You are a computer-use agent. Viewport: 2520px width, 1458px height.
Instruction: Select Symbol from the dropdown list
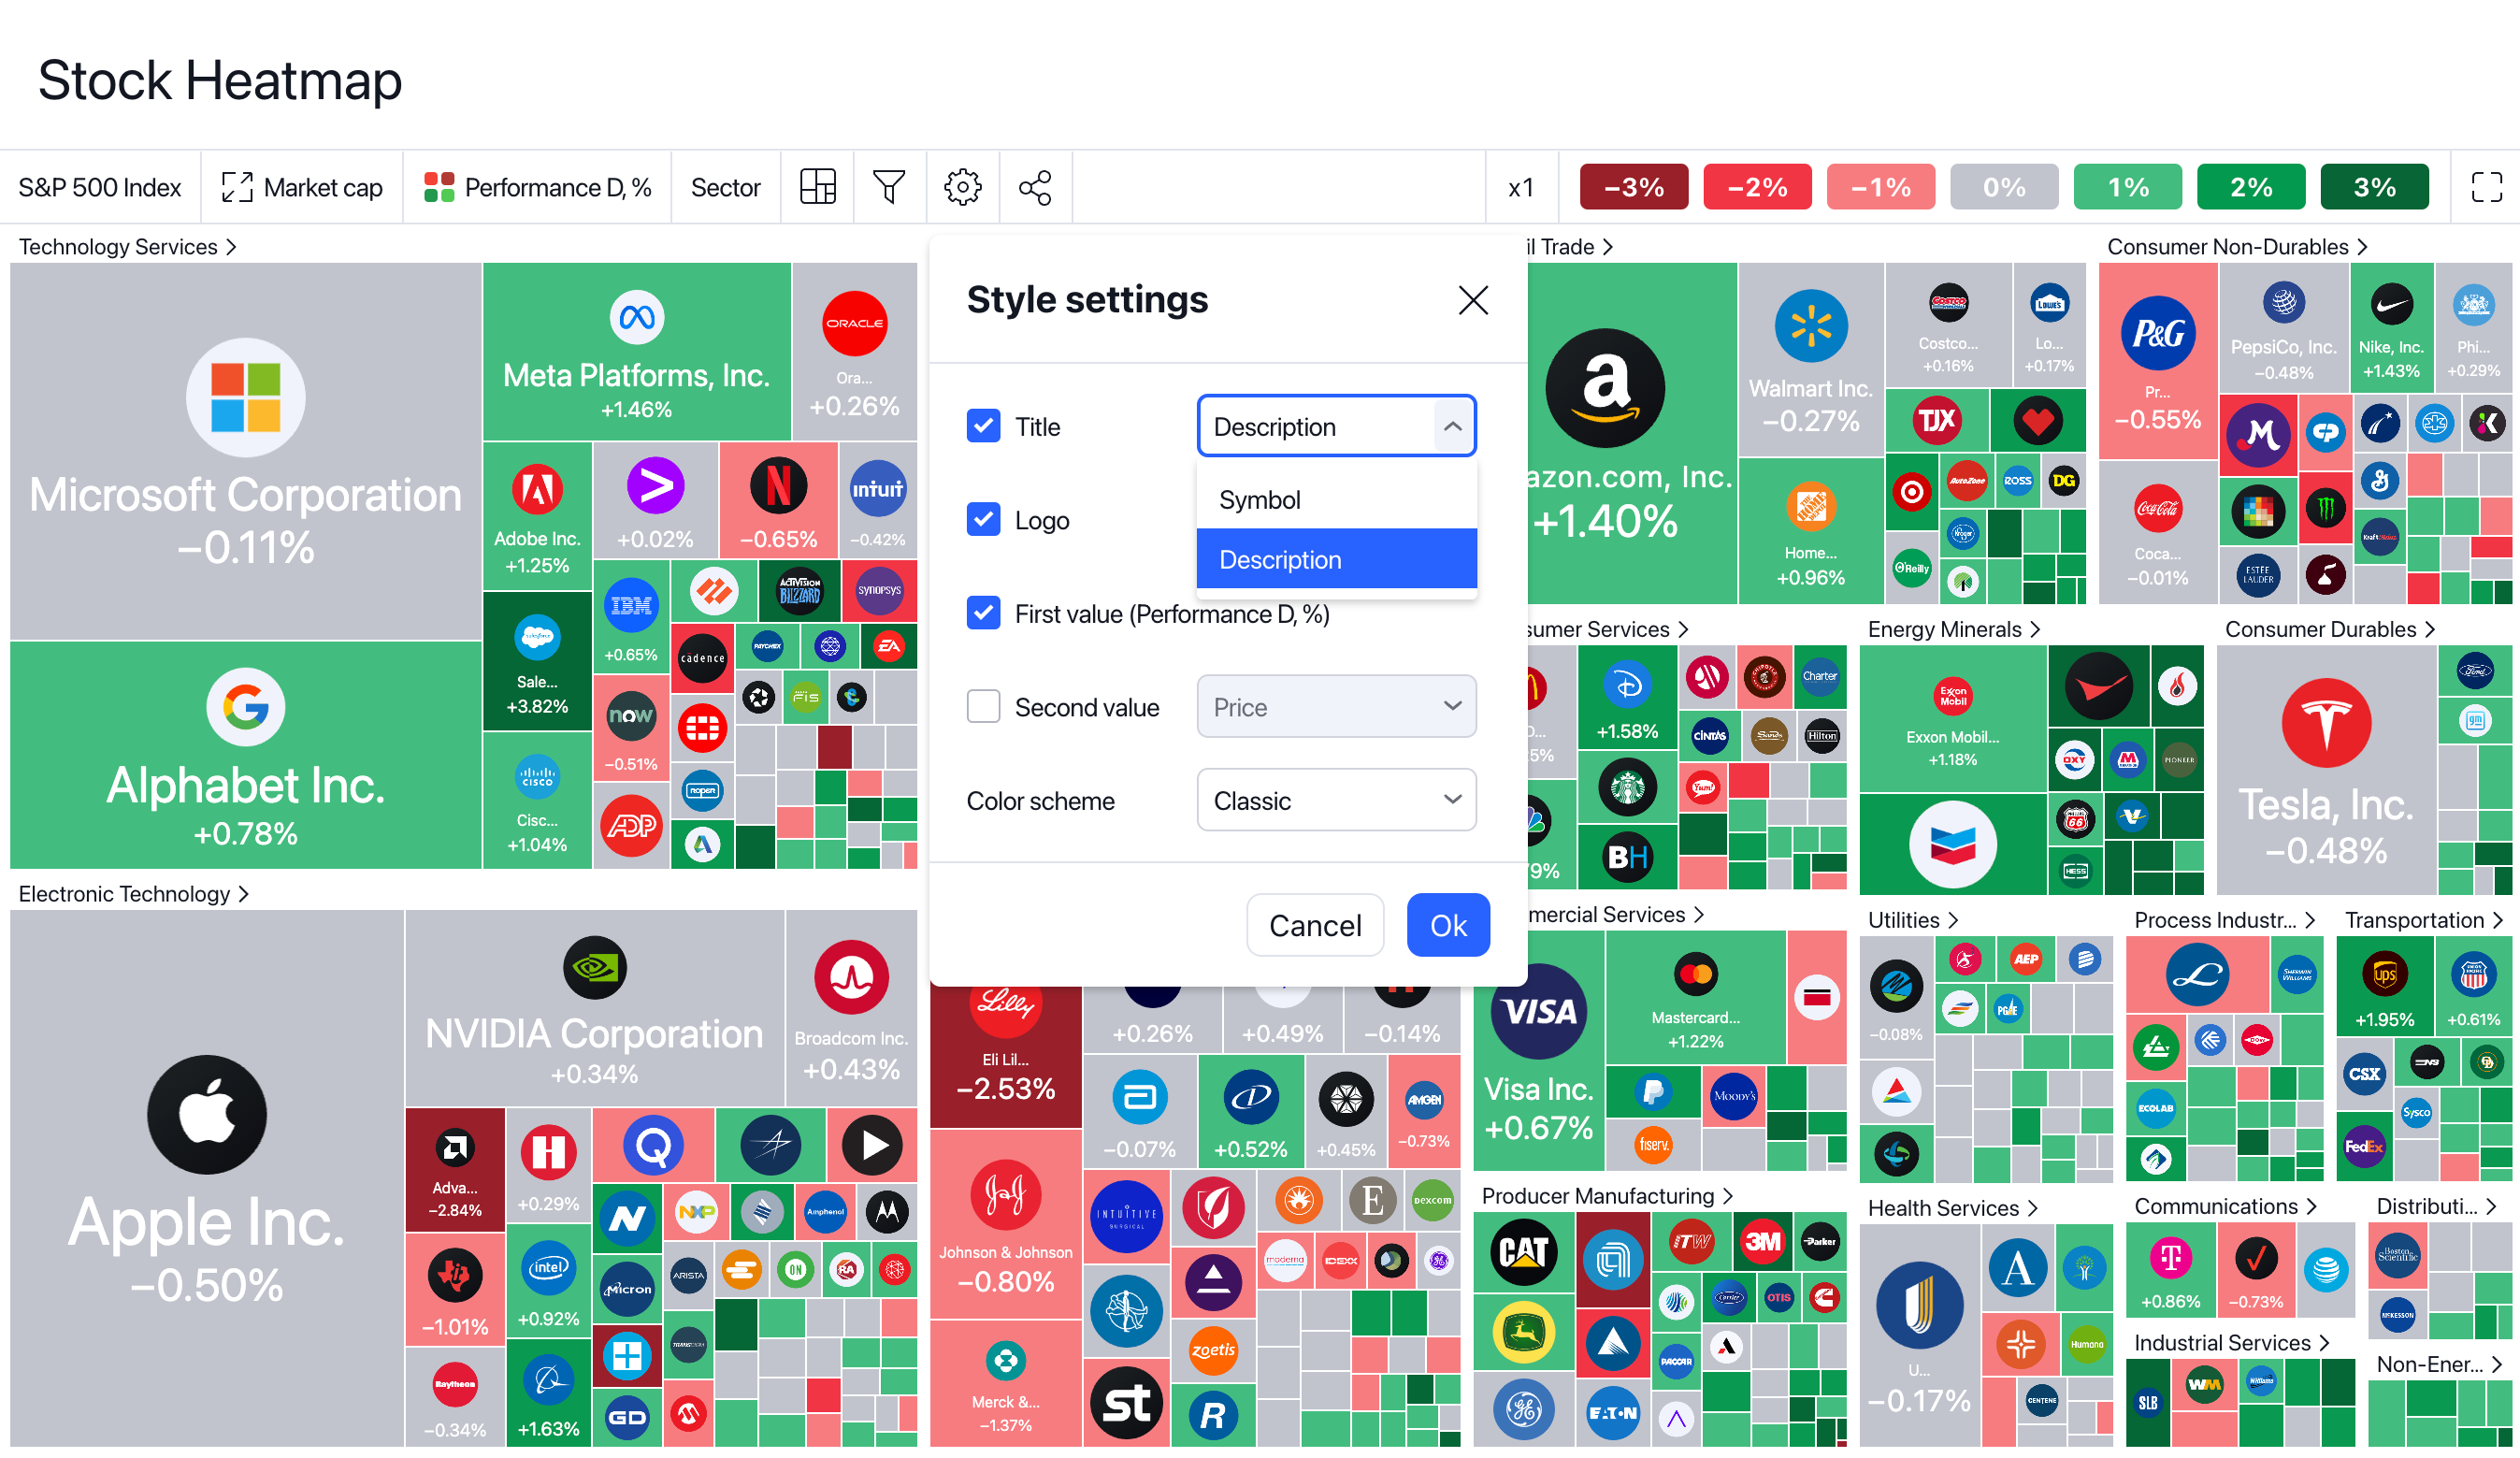point(1259,499)
